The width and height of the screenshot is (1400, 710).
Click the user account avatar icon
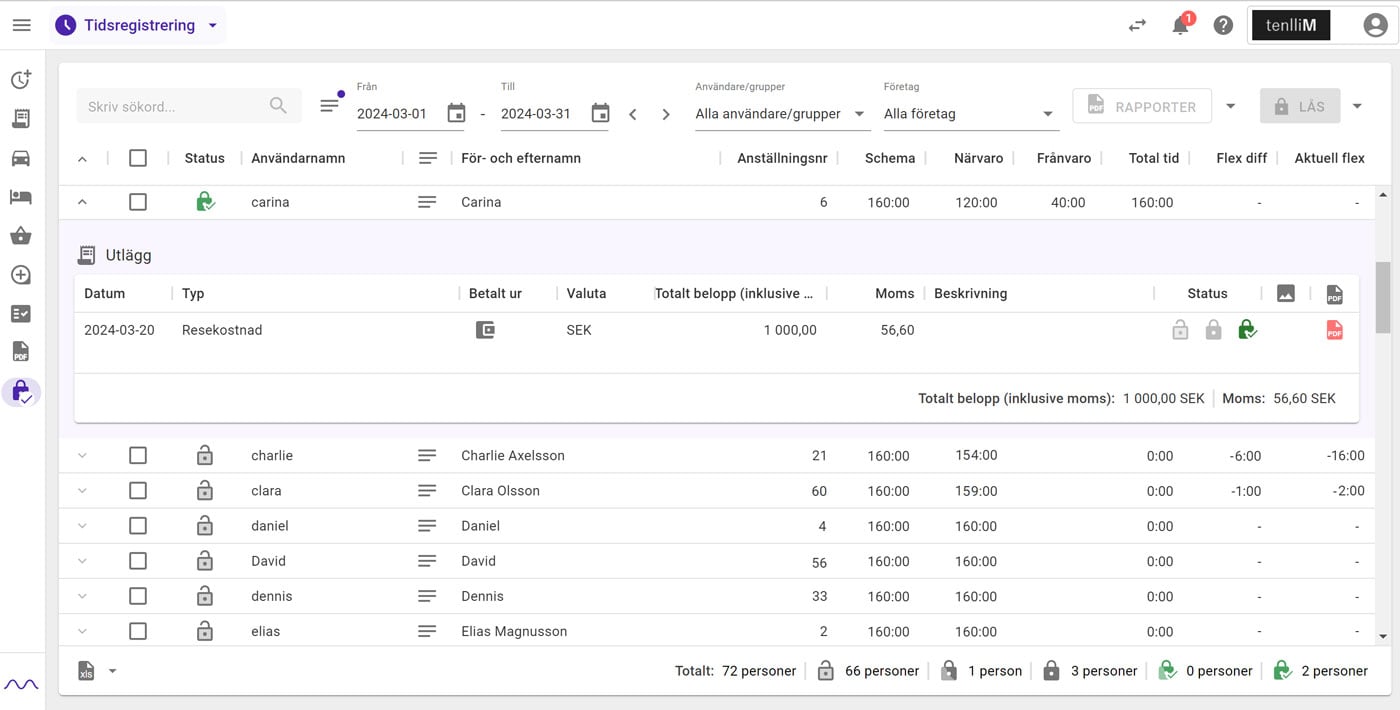pyautogui.click(x=1375, y=26)
